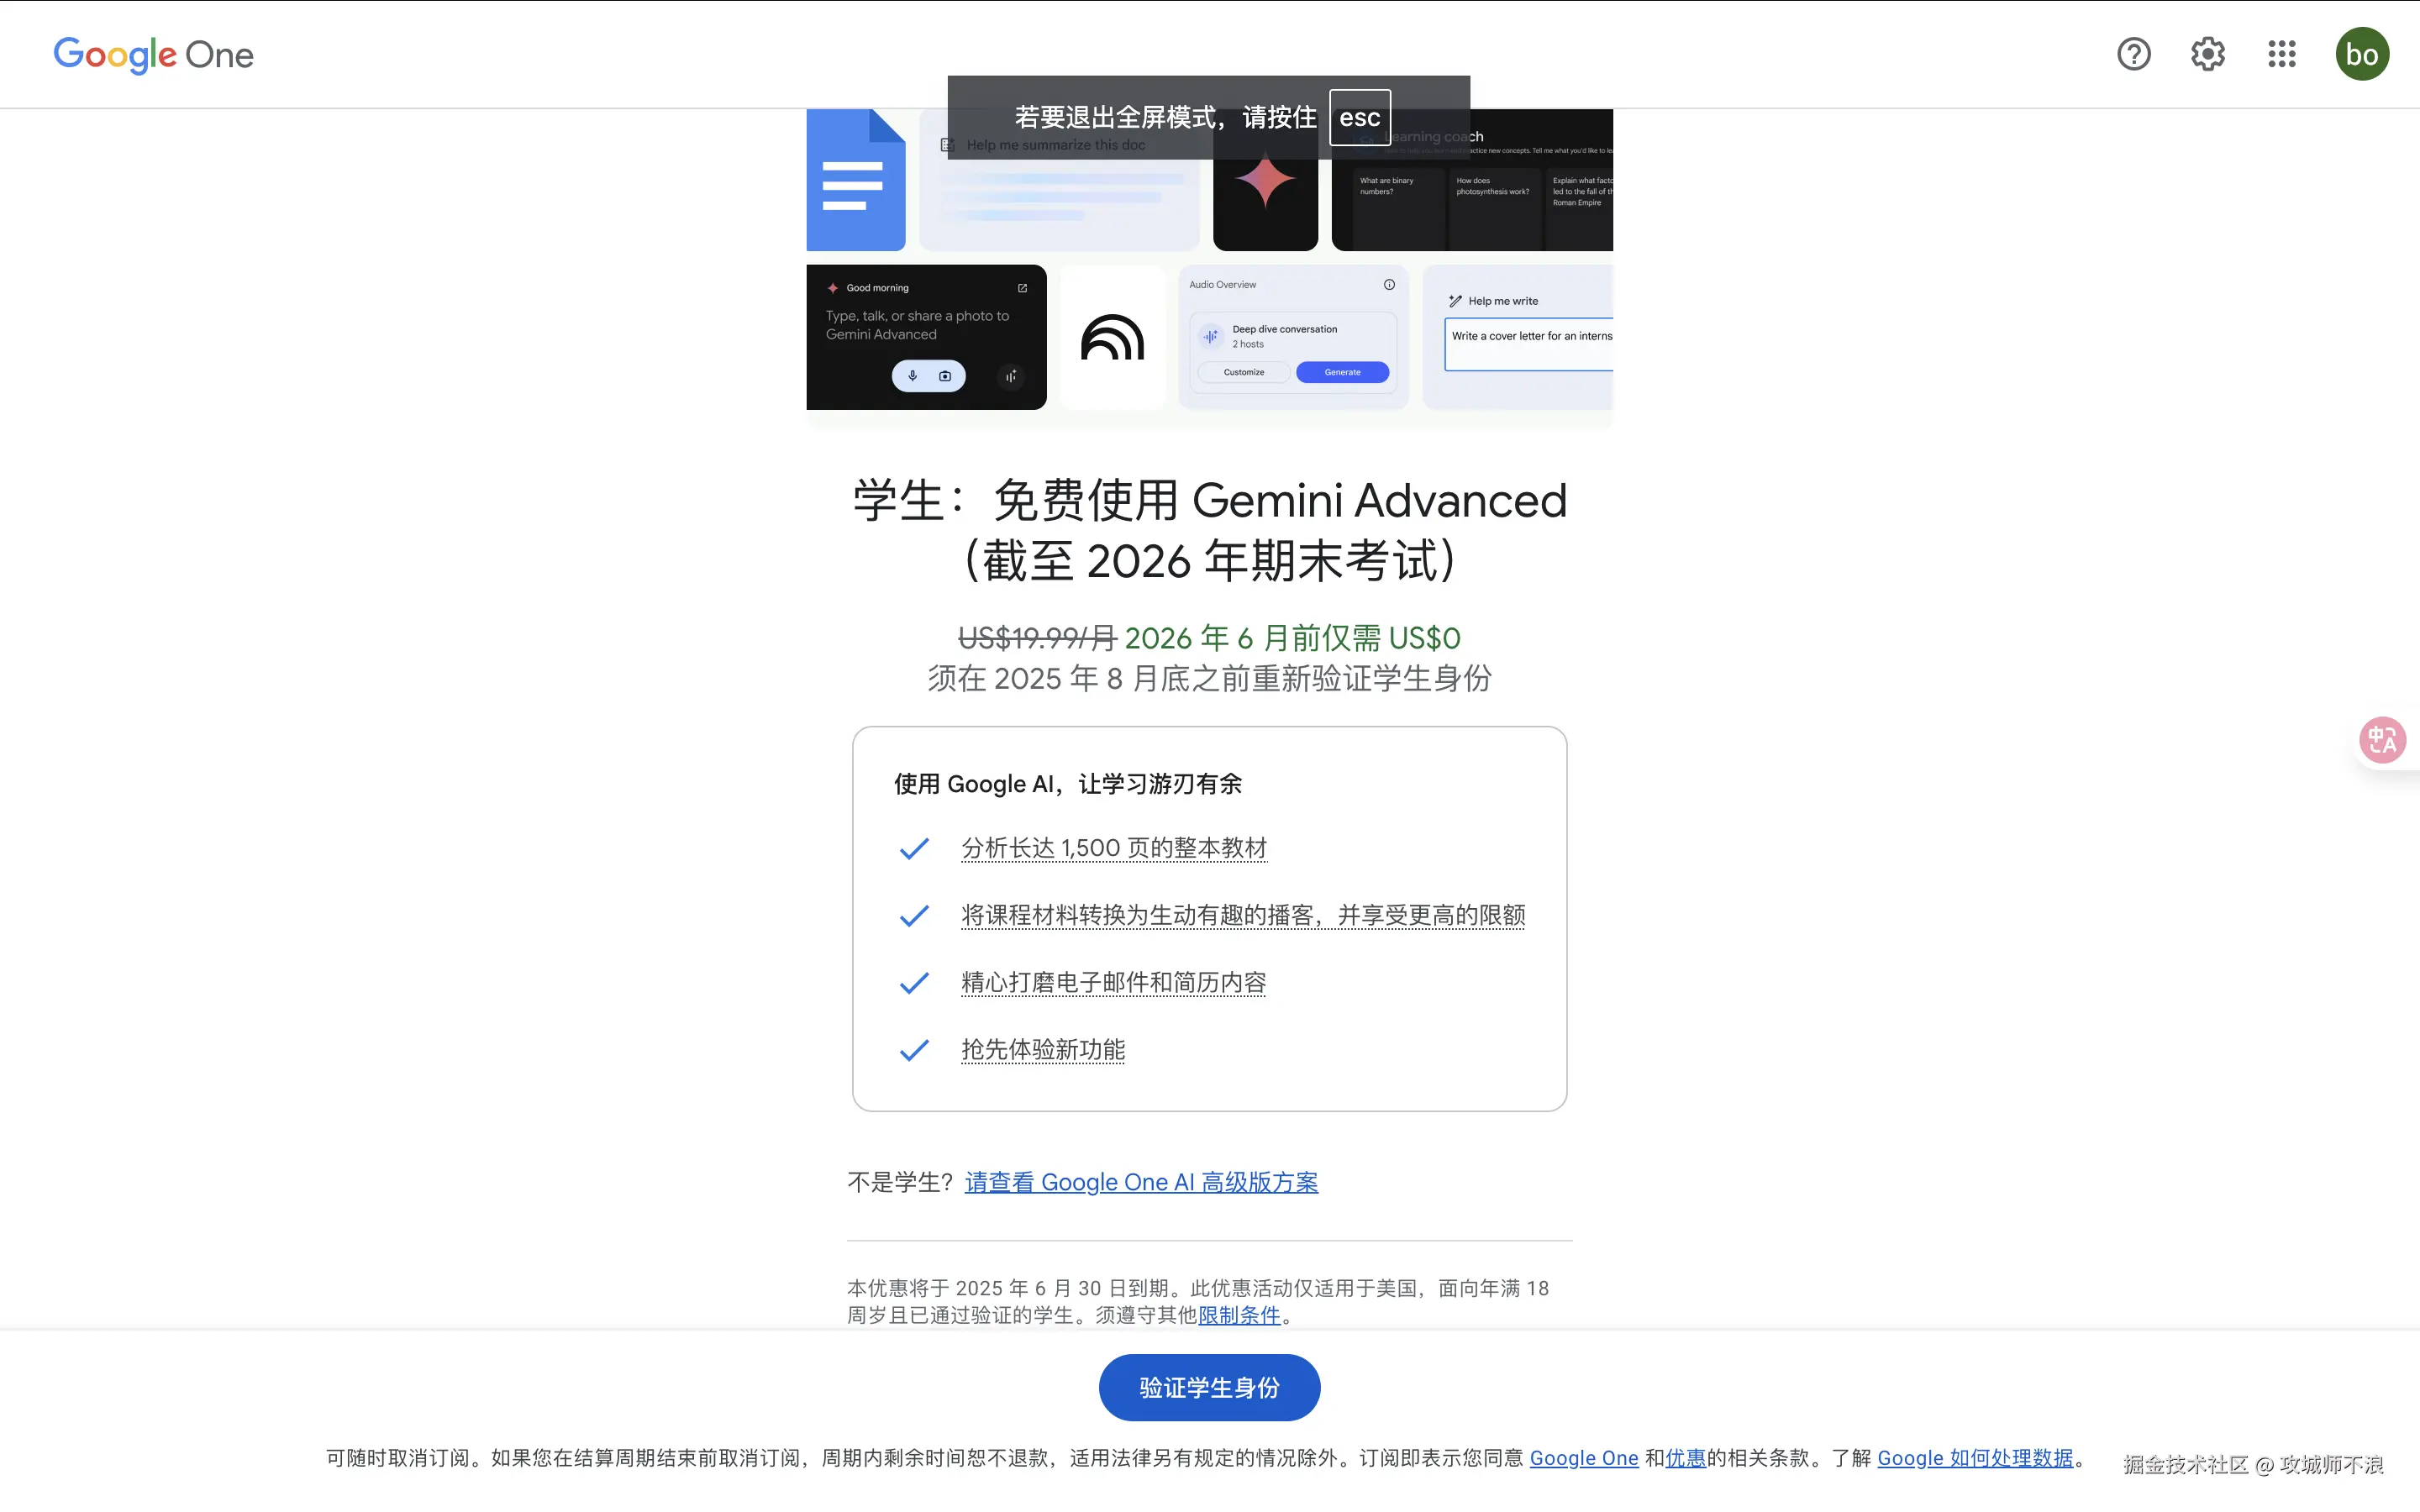This screenshot has width=2420, height=1512.
Task: Open Google One settings gear
Action: tap(2207, 54)
